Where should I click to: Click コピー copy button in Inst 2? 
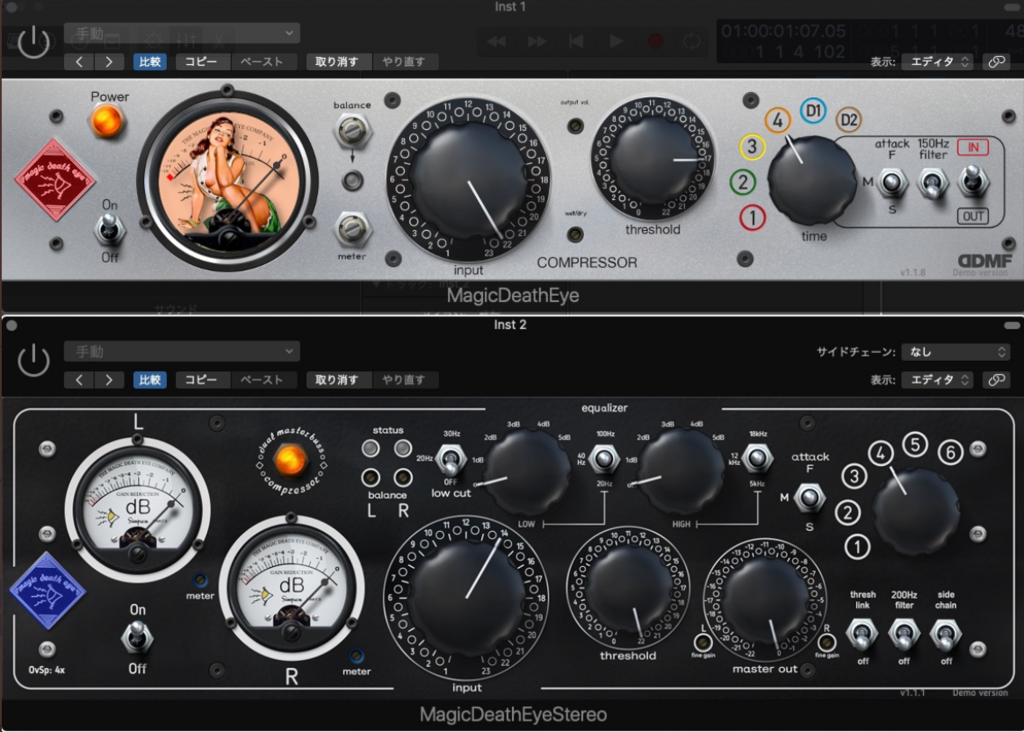[x=200, y=379]
